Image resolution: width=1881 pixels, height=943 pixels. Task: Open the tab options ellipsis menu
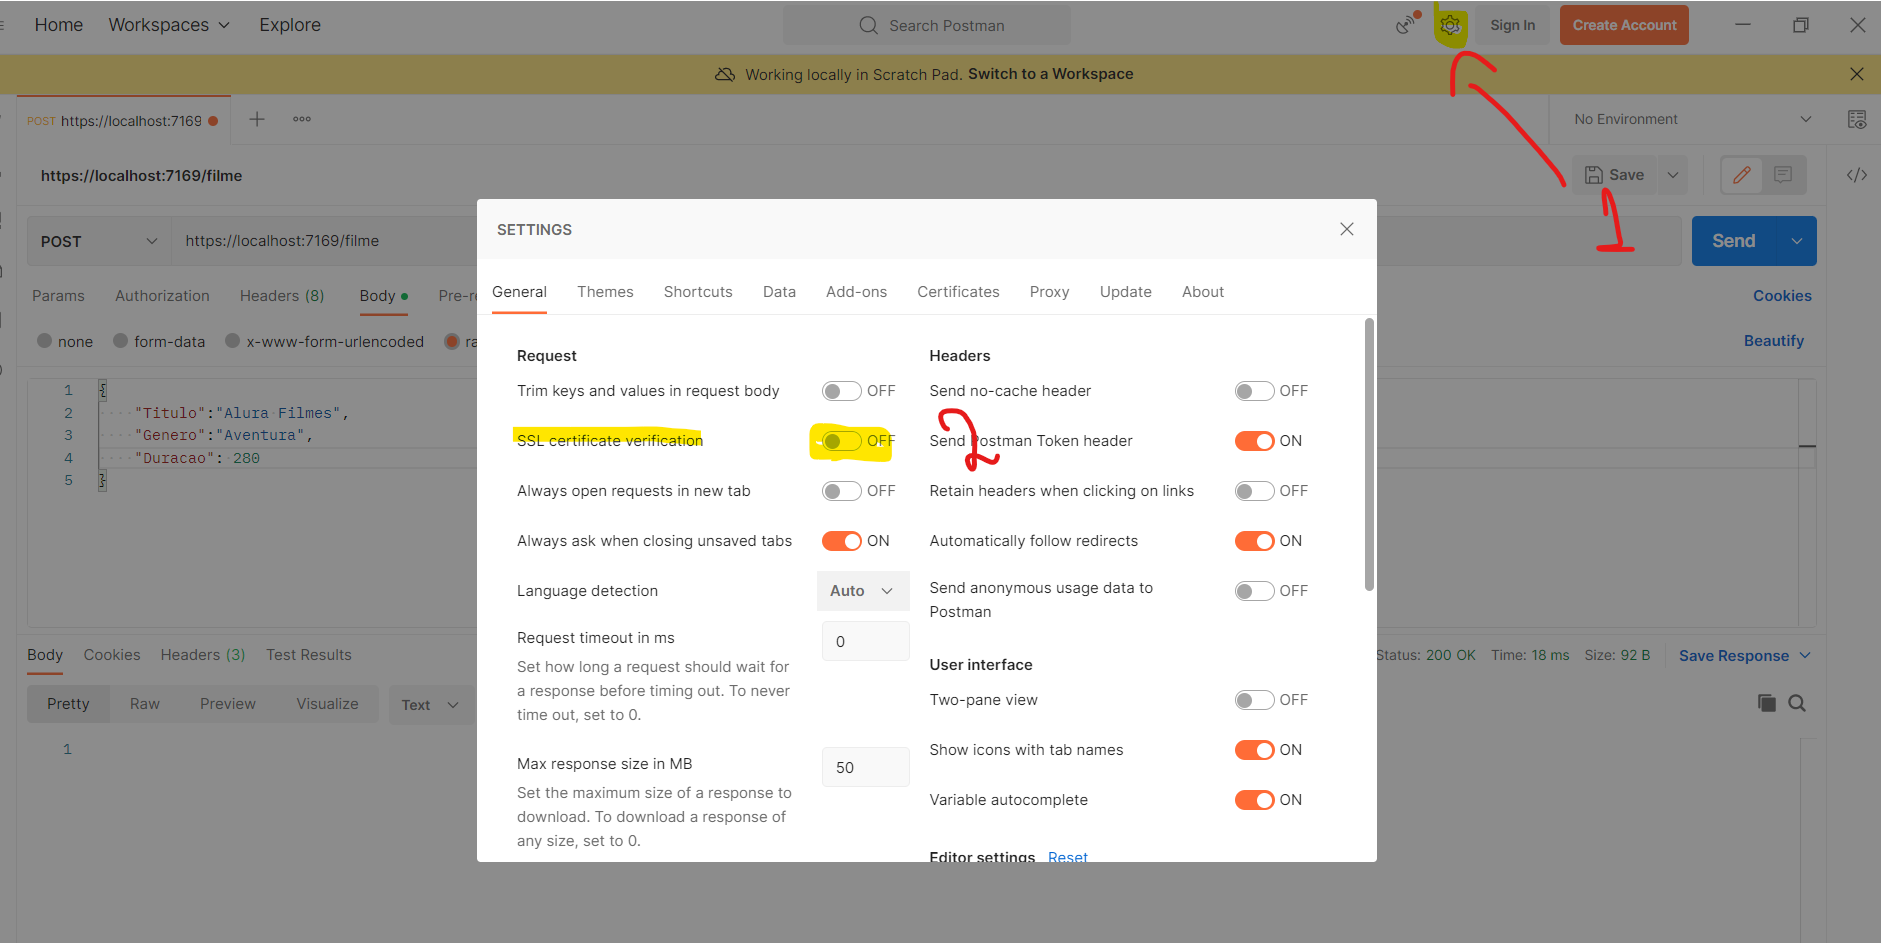tap(302, 119)
